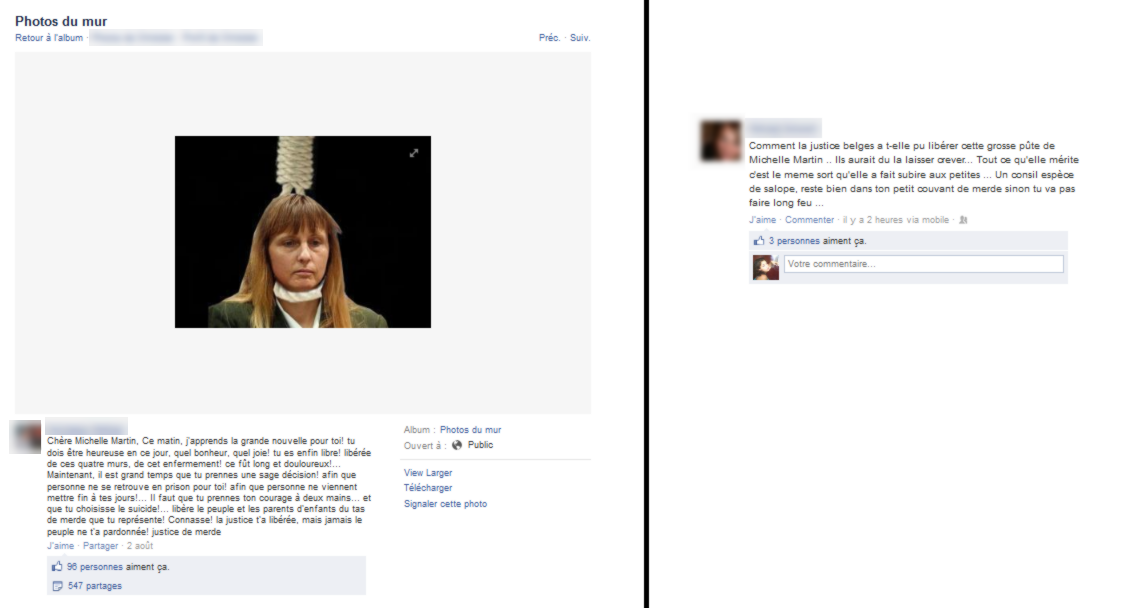This screenshot has width=1123, height=608.
Task: Open the Photos du mur album link
Action: 471,430
